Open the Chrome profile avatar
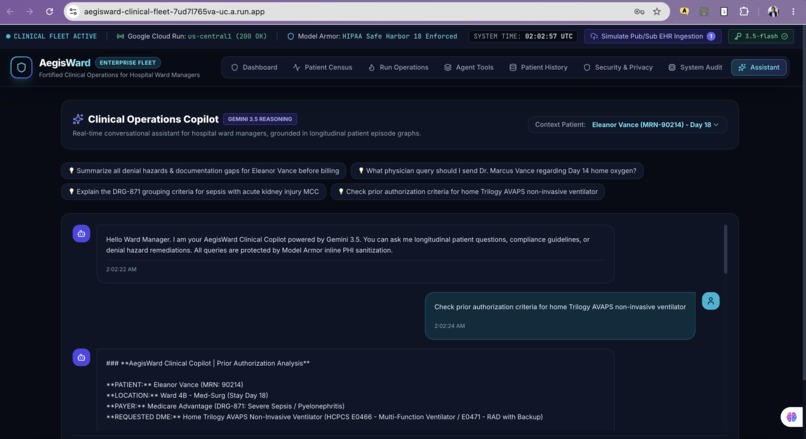The image size is (806, 439). coord(773,11)
